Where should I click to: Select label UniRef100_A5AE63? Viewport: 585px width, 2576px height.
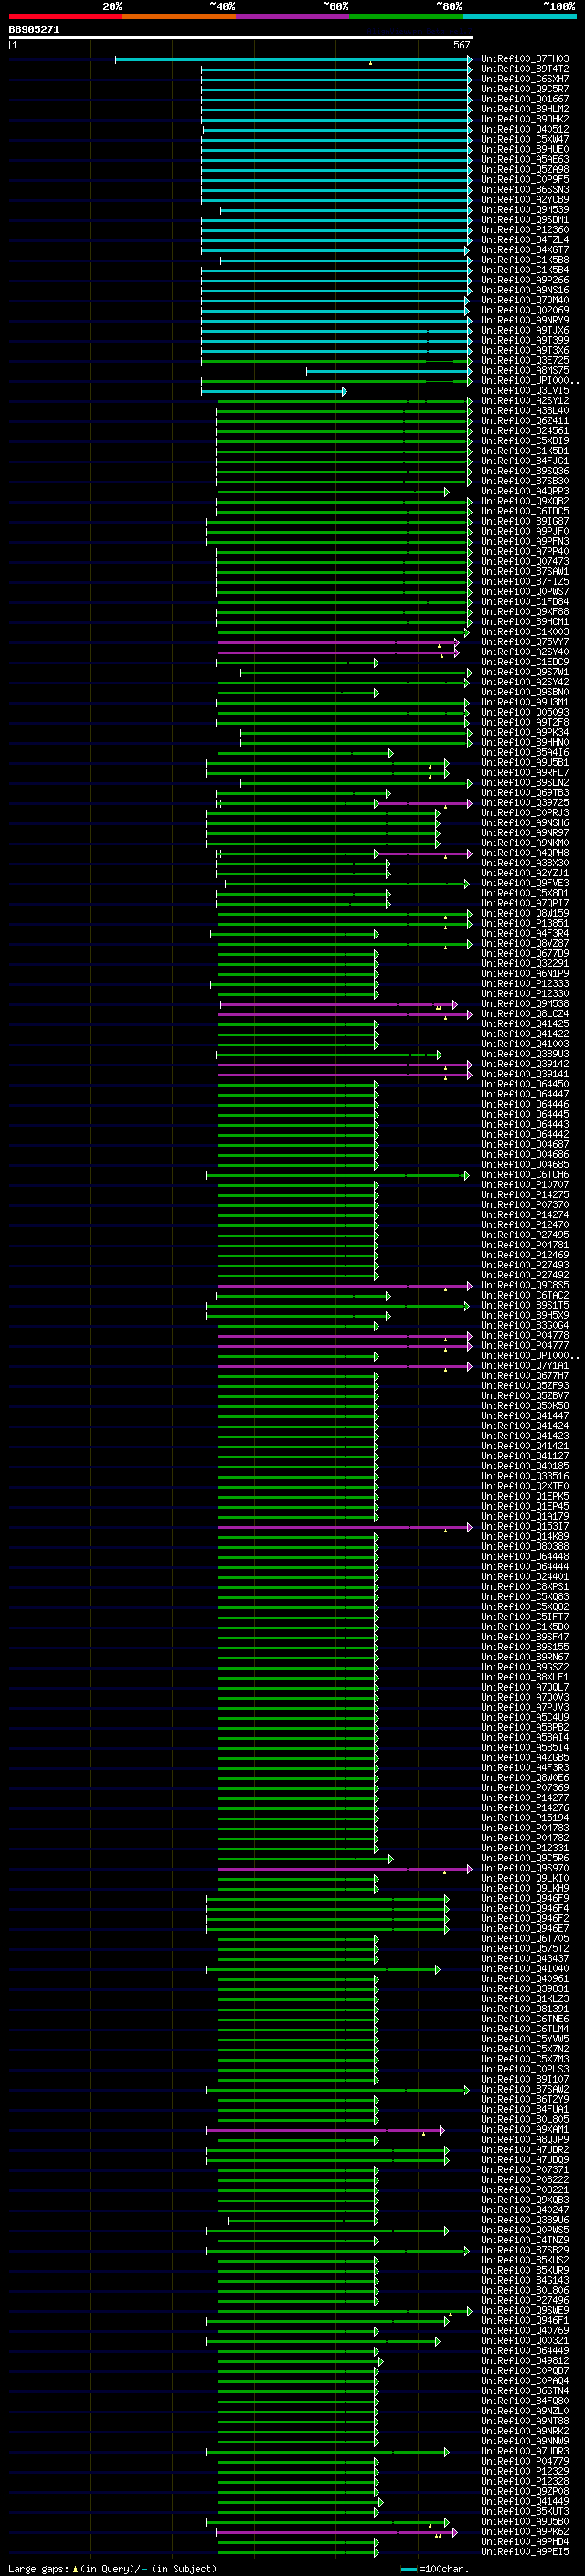tap(525, 159)
